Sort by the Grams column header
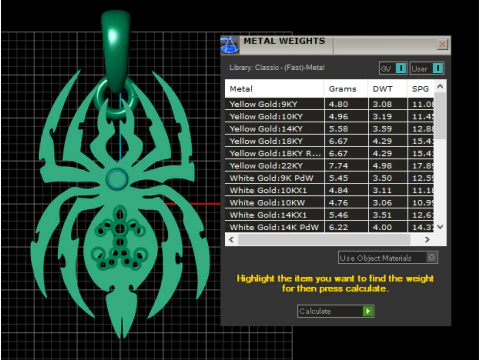Image resolution: width=480 pixels, height=360 pixels. point(346,89)
